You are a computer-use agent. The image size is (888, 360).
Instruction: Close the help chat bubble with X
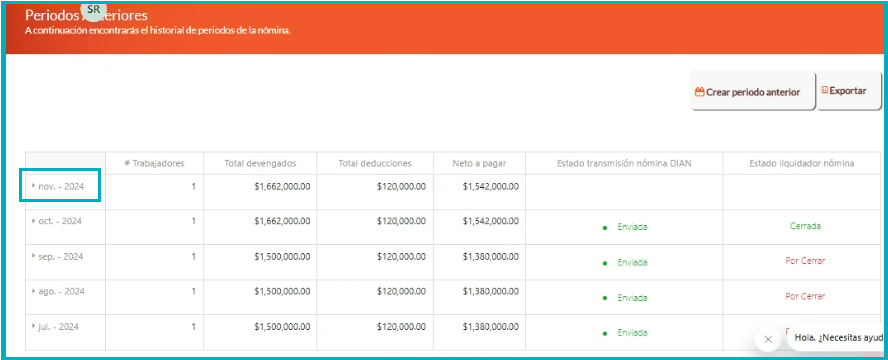pyautogui.click(x=768, y=340)
